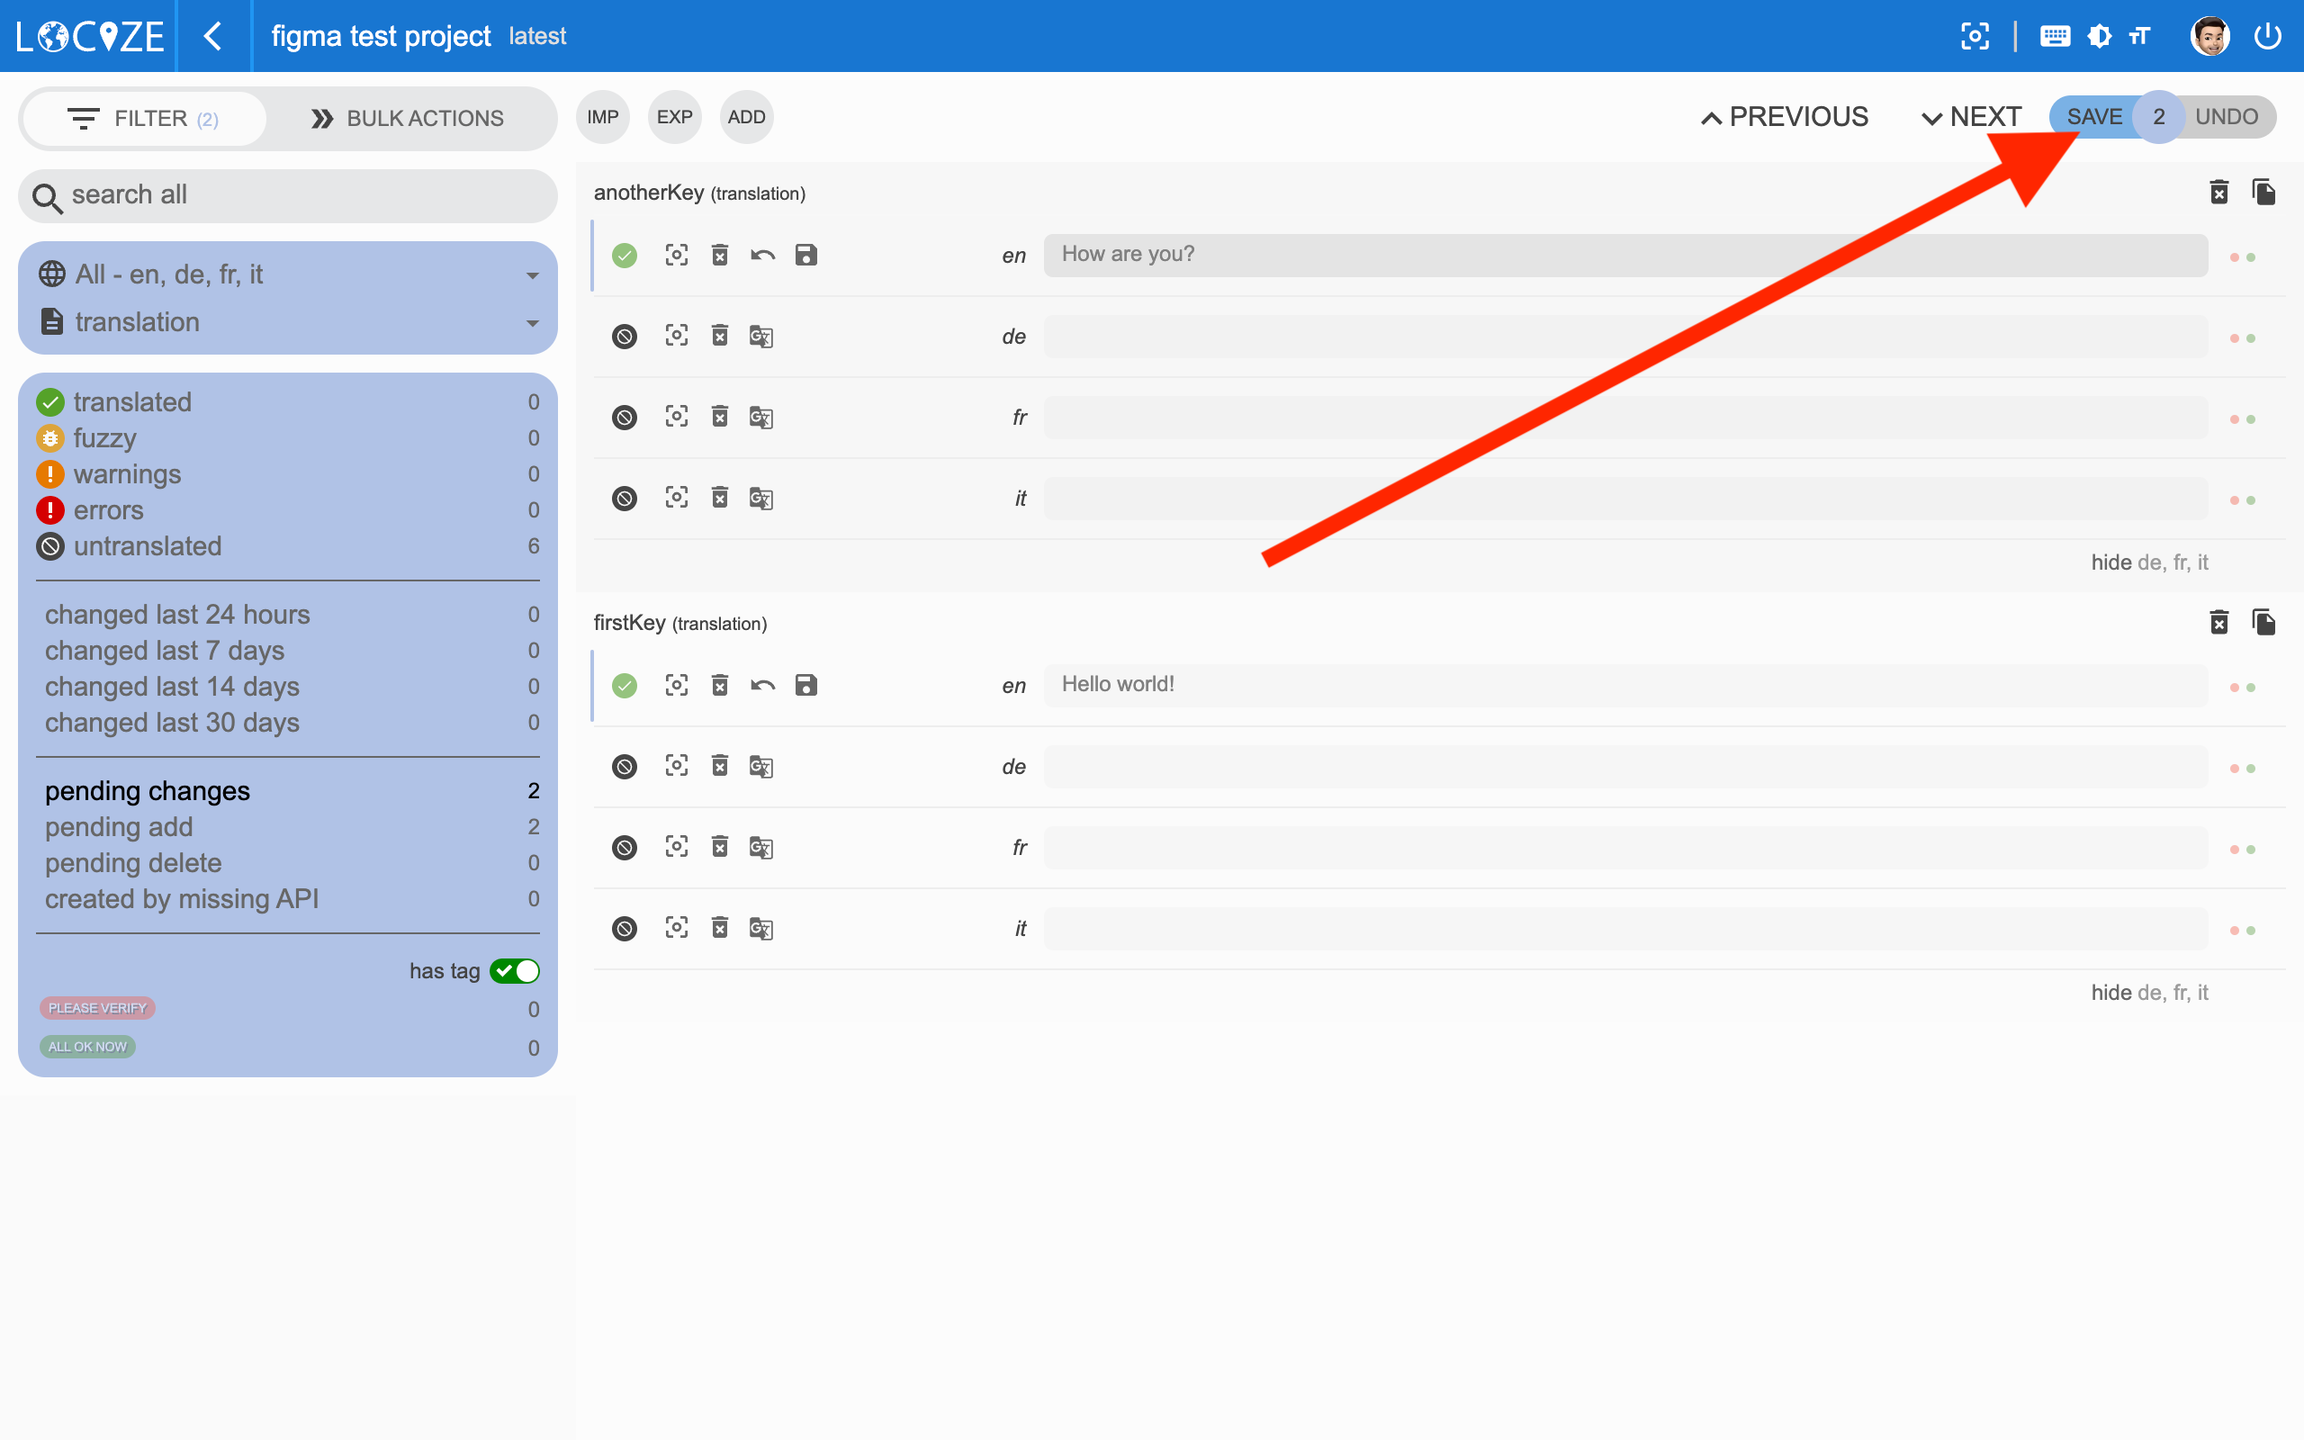The image size is (2304, 1440).
Task: Disable the has tag toggle
Action: 515,971
